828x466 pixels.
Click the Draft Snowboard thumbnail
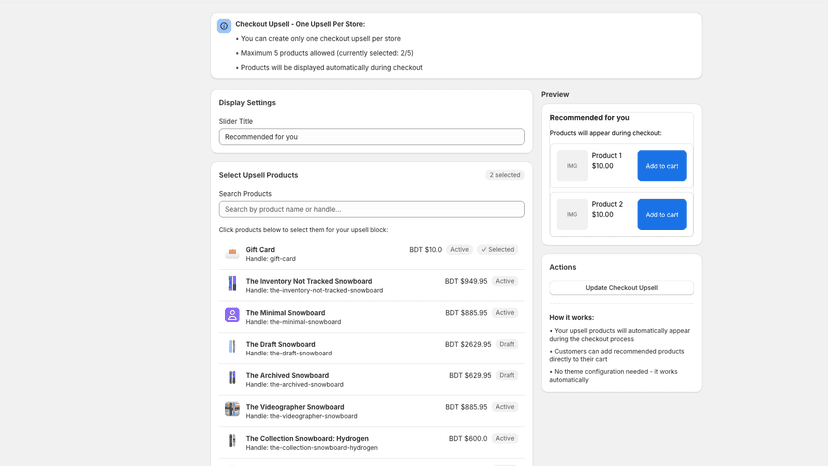point(232,347)
